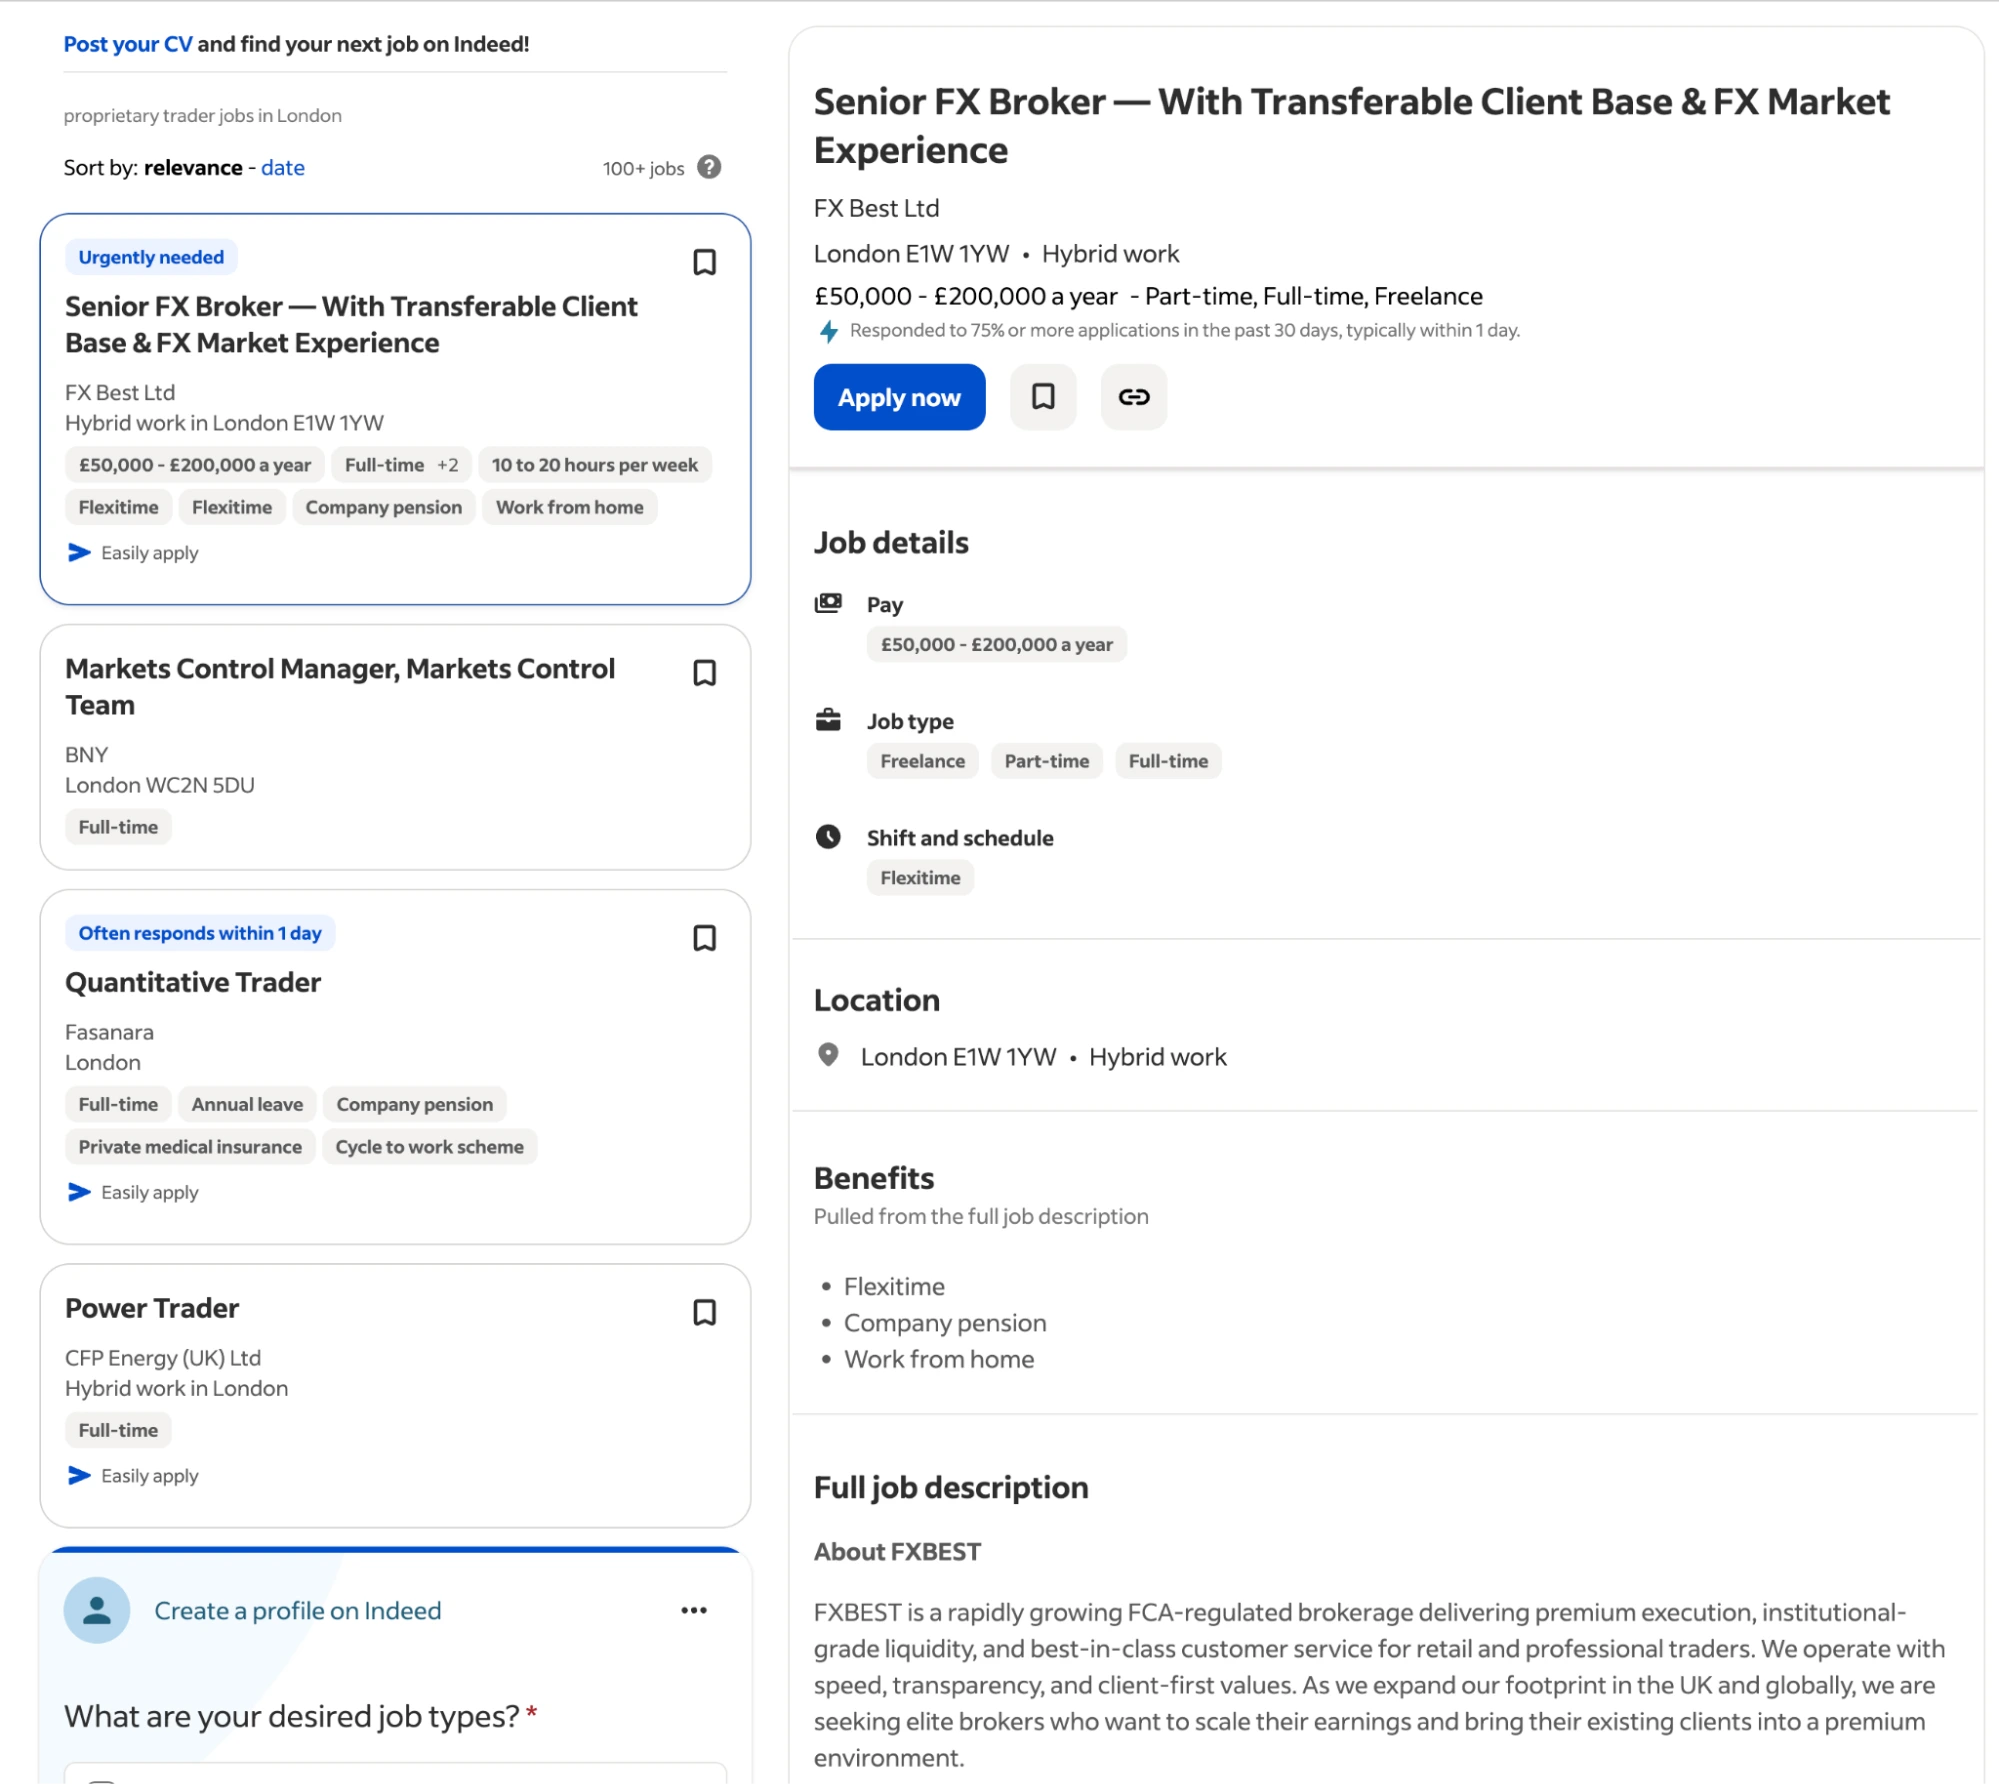
Task: Save the Power Trader job posting
Action: pos(704,1312)
